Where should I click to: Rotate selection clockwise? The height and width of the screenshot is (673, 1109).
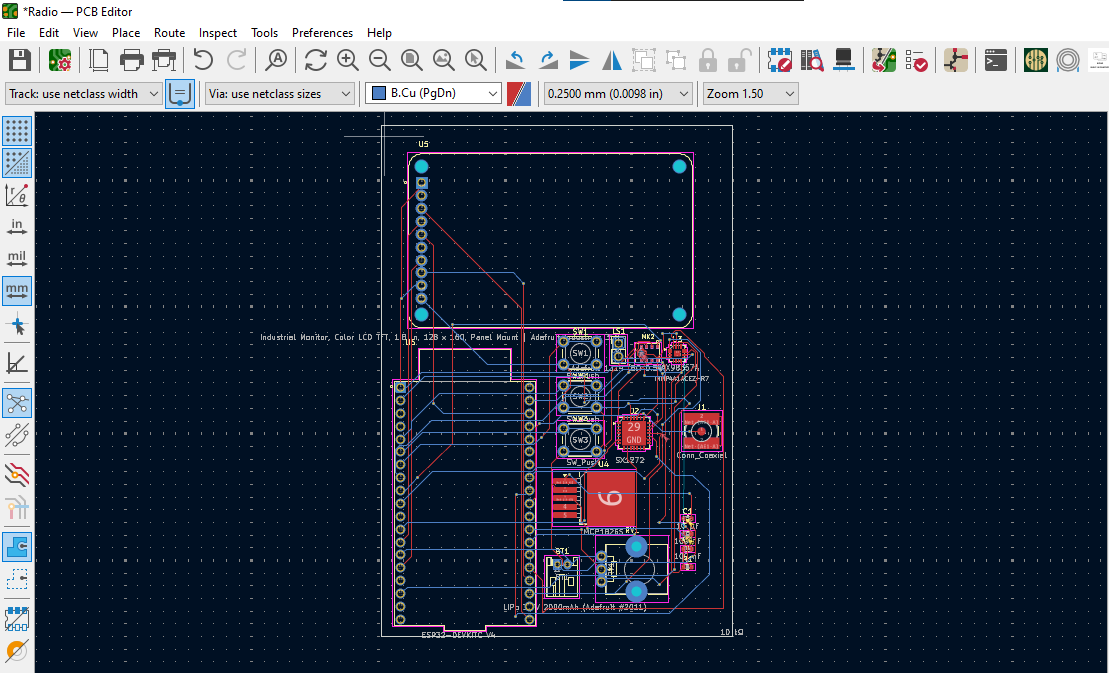[x=548, y=60]
